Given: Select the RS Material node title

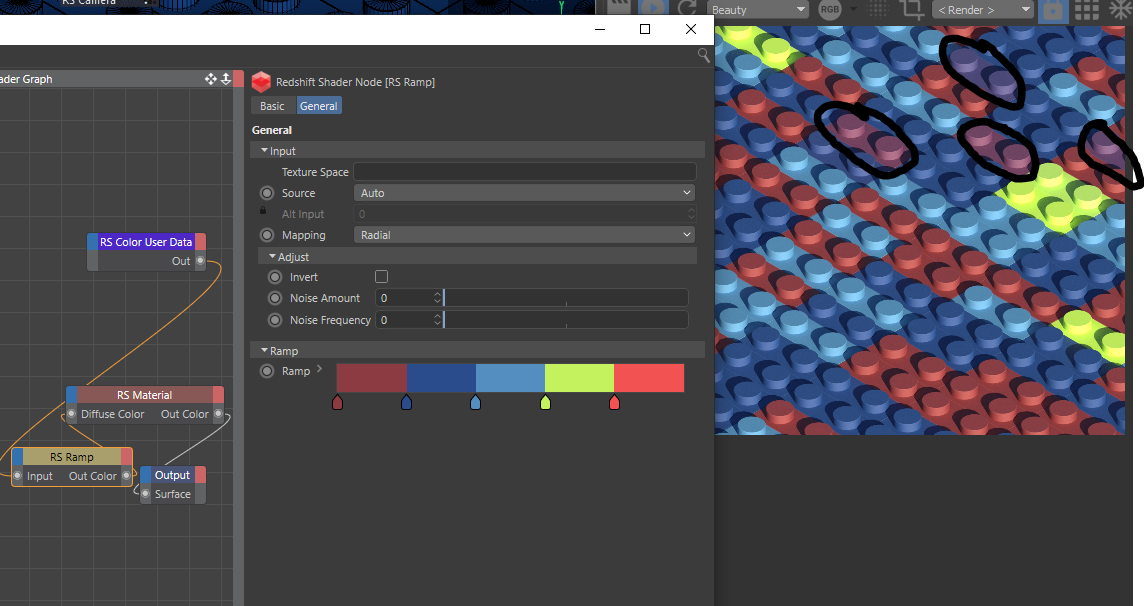Looking at the screenshot, I should click(x=144, y=395).
